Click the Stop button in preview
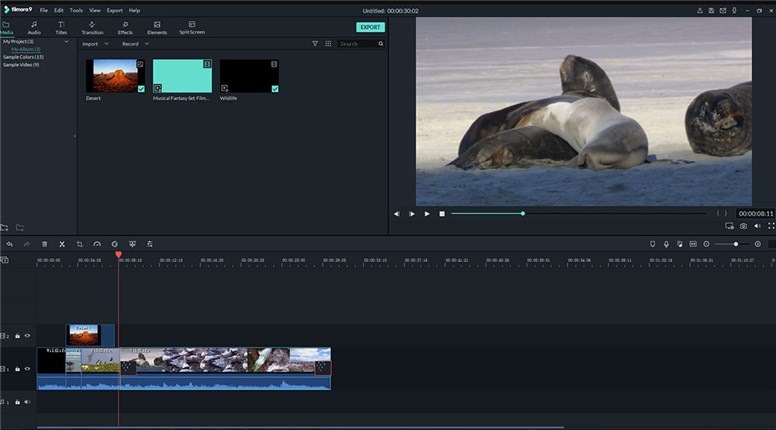The width and height of the screenshot is (776, 430). pos(442,214)
